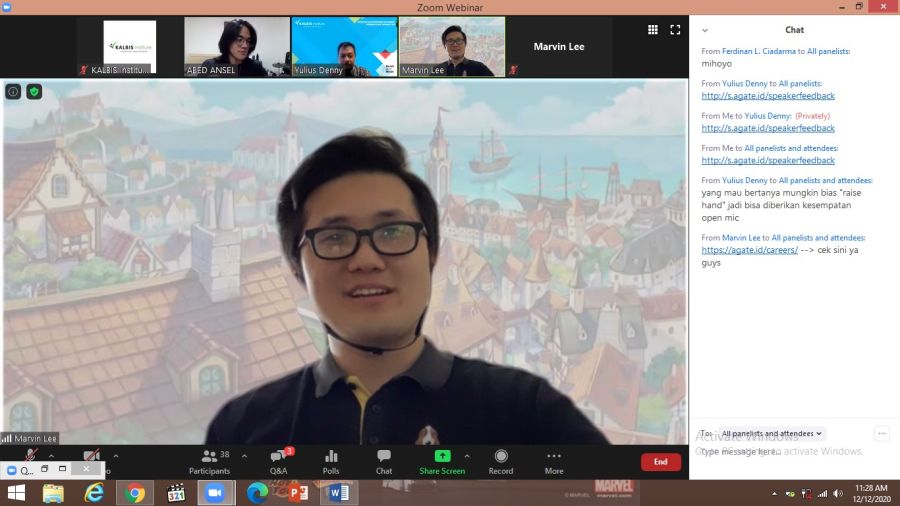Close the small minimized Zoom window
The width and height of the screenshot is (900, 506).
86,469
